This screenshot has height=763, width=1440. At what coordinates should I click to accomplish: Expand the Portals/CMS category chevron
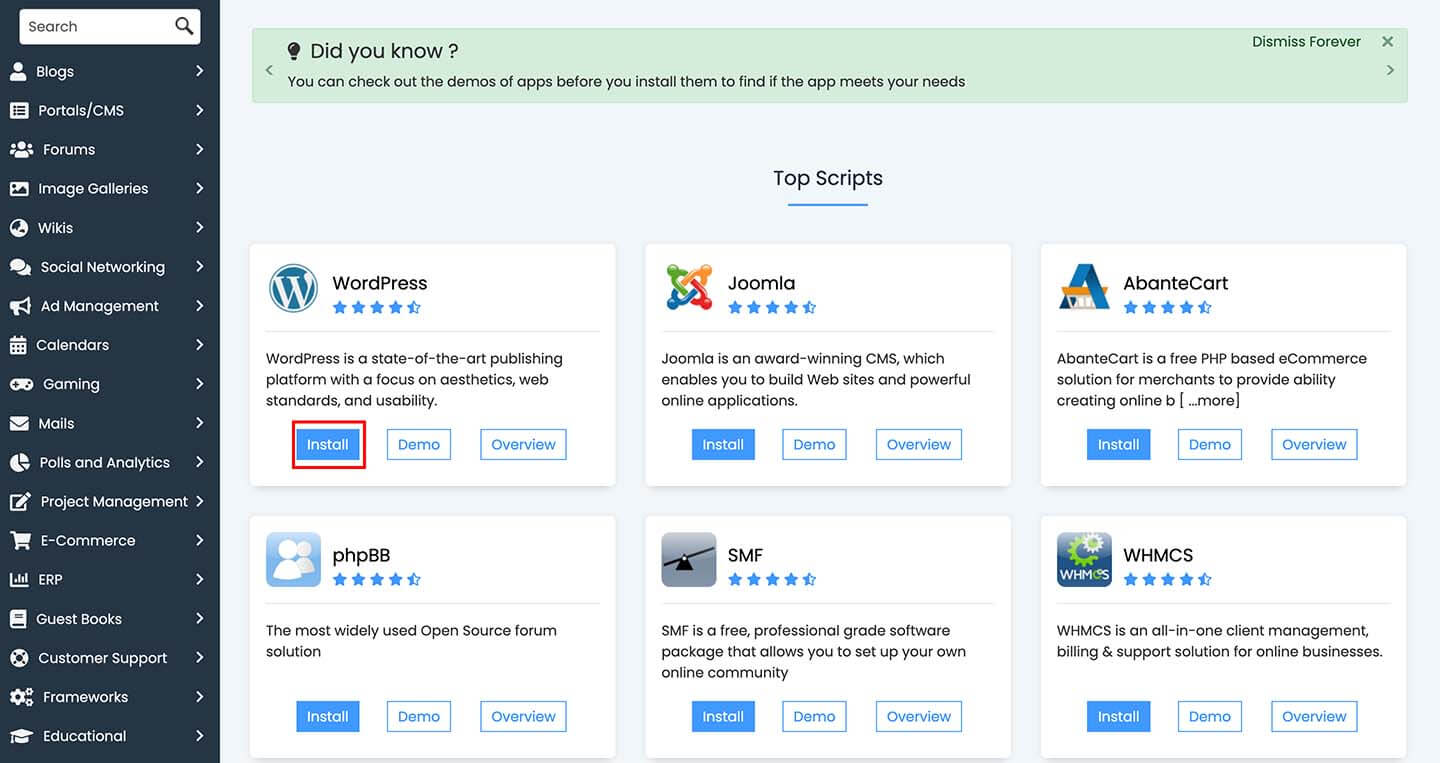click(200, 110)
